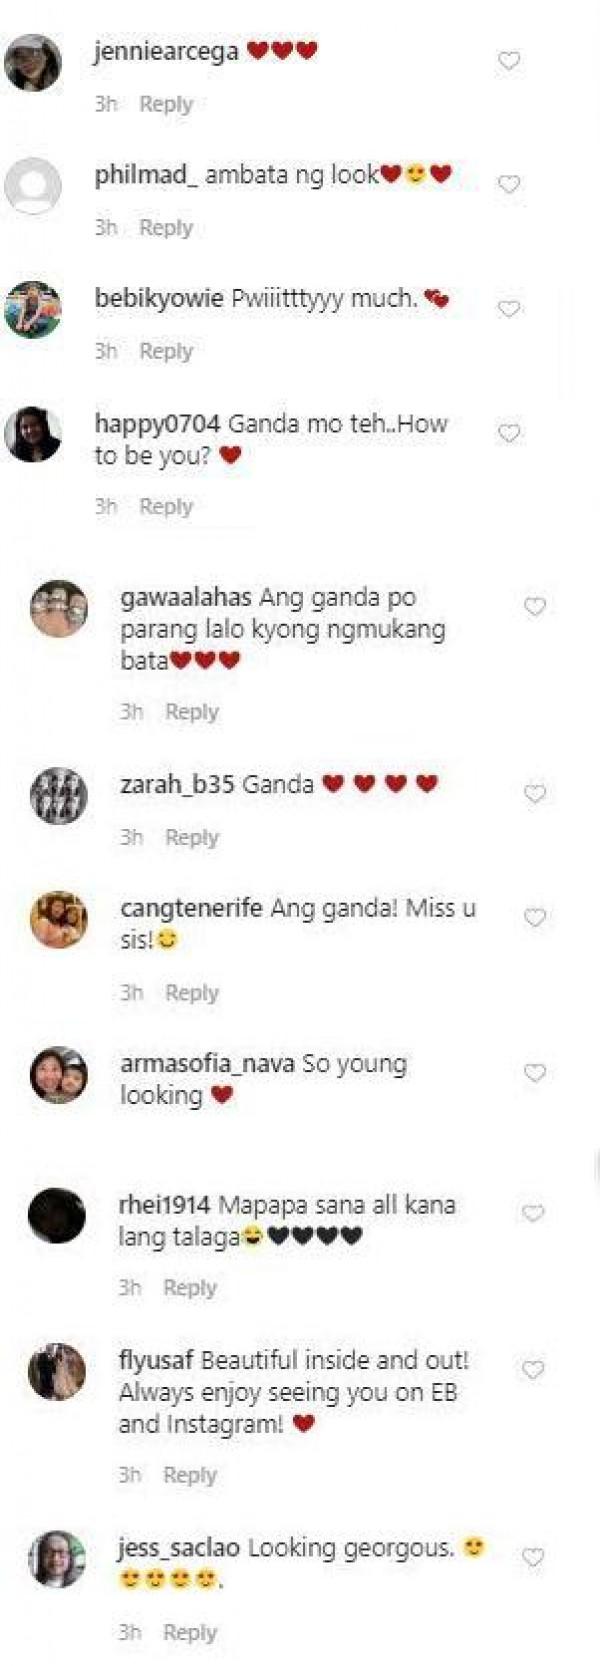Tap the heart beside philmad_'s comment
This screenshot has width=600, height=1666.
509,184
